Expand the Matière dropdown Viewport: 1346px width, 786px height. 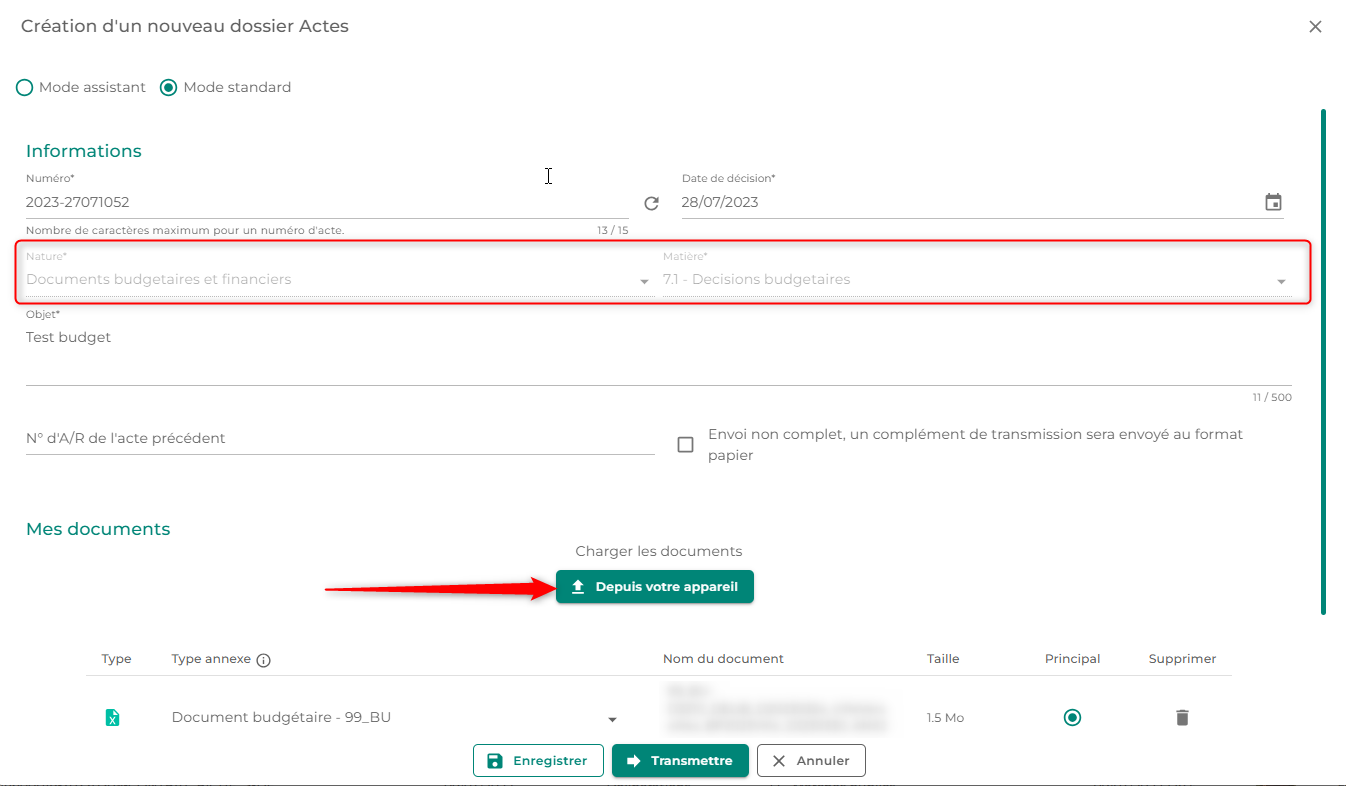975,281
